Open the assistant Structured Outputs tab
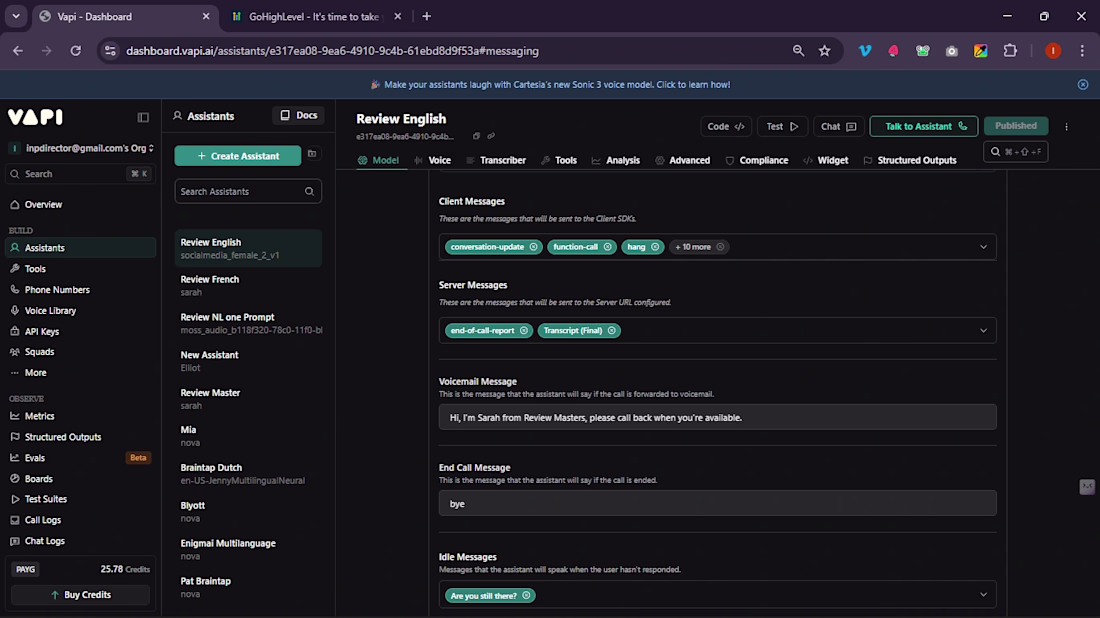This screenshot has height=618, width=1100. tap(910, 161)
